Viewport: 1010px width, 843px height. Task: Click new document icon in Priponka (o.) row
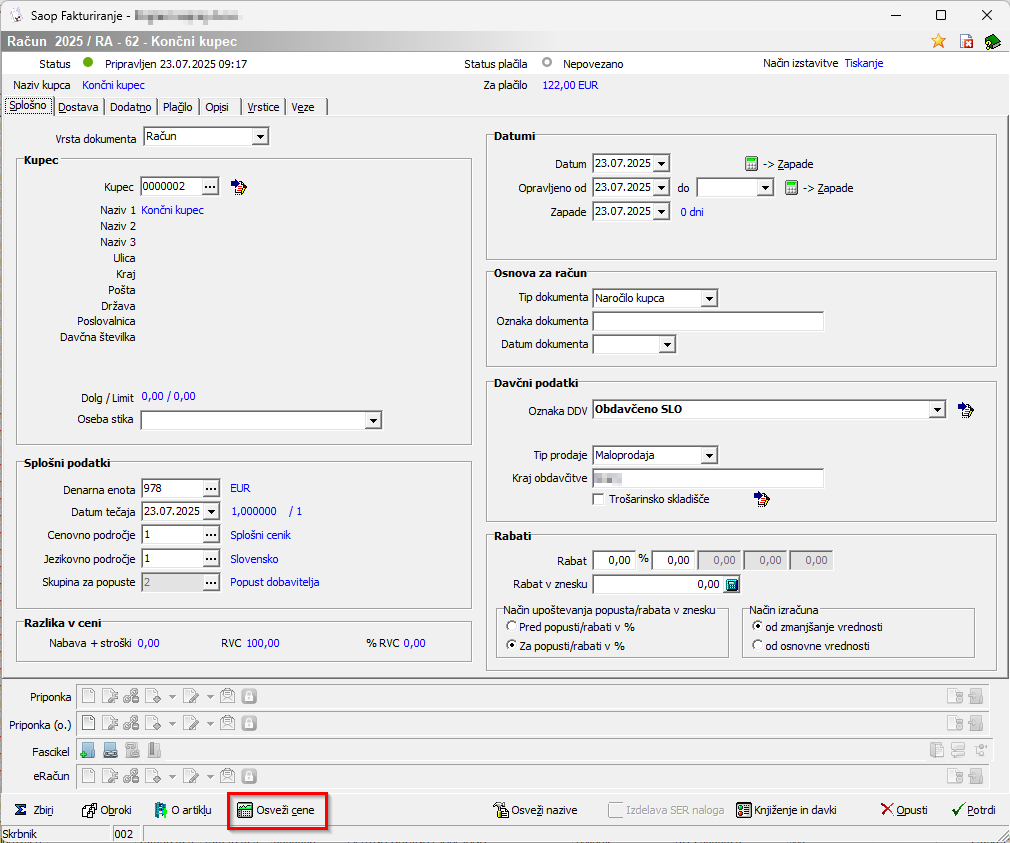point(88,723)
